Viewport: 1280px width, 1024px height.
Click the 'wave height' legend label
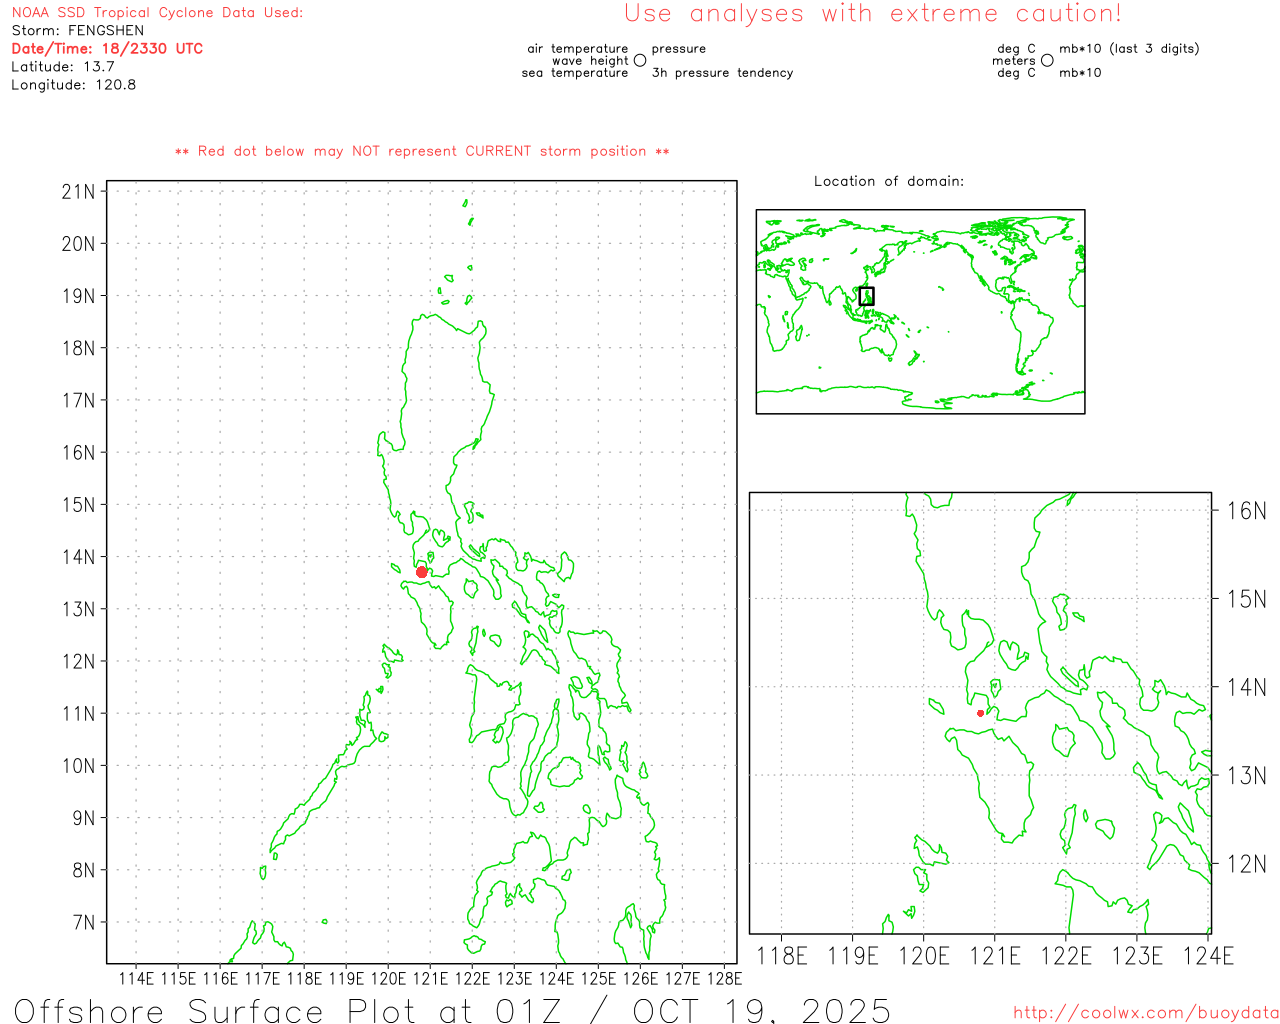590,60
